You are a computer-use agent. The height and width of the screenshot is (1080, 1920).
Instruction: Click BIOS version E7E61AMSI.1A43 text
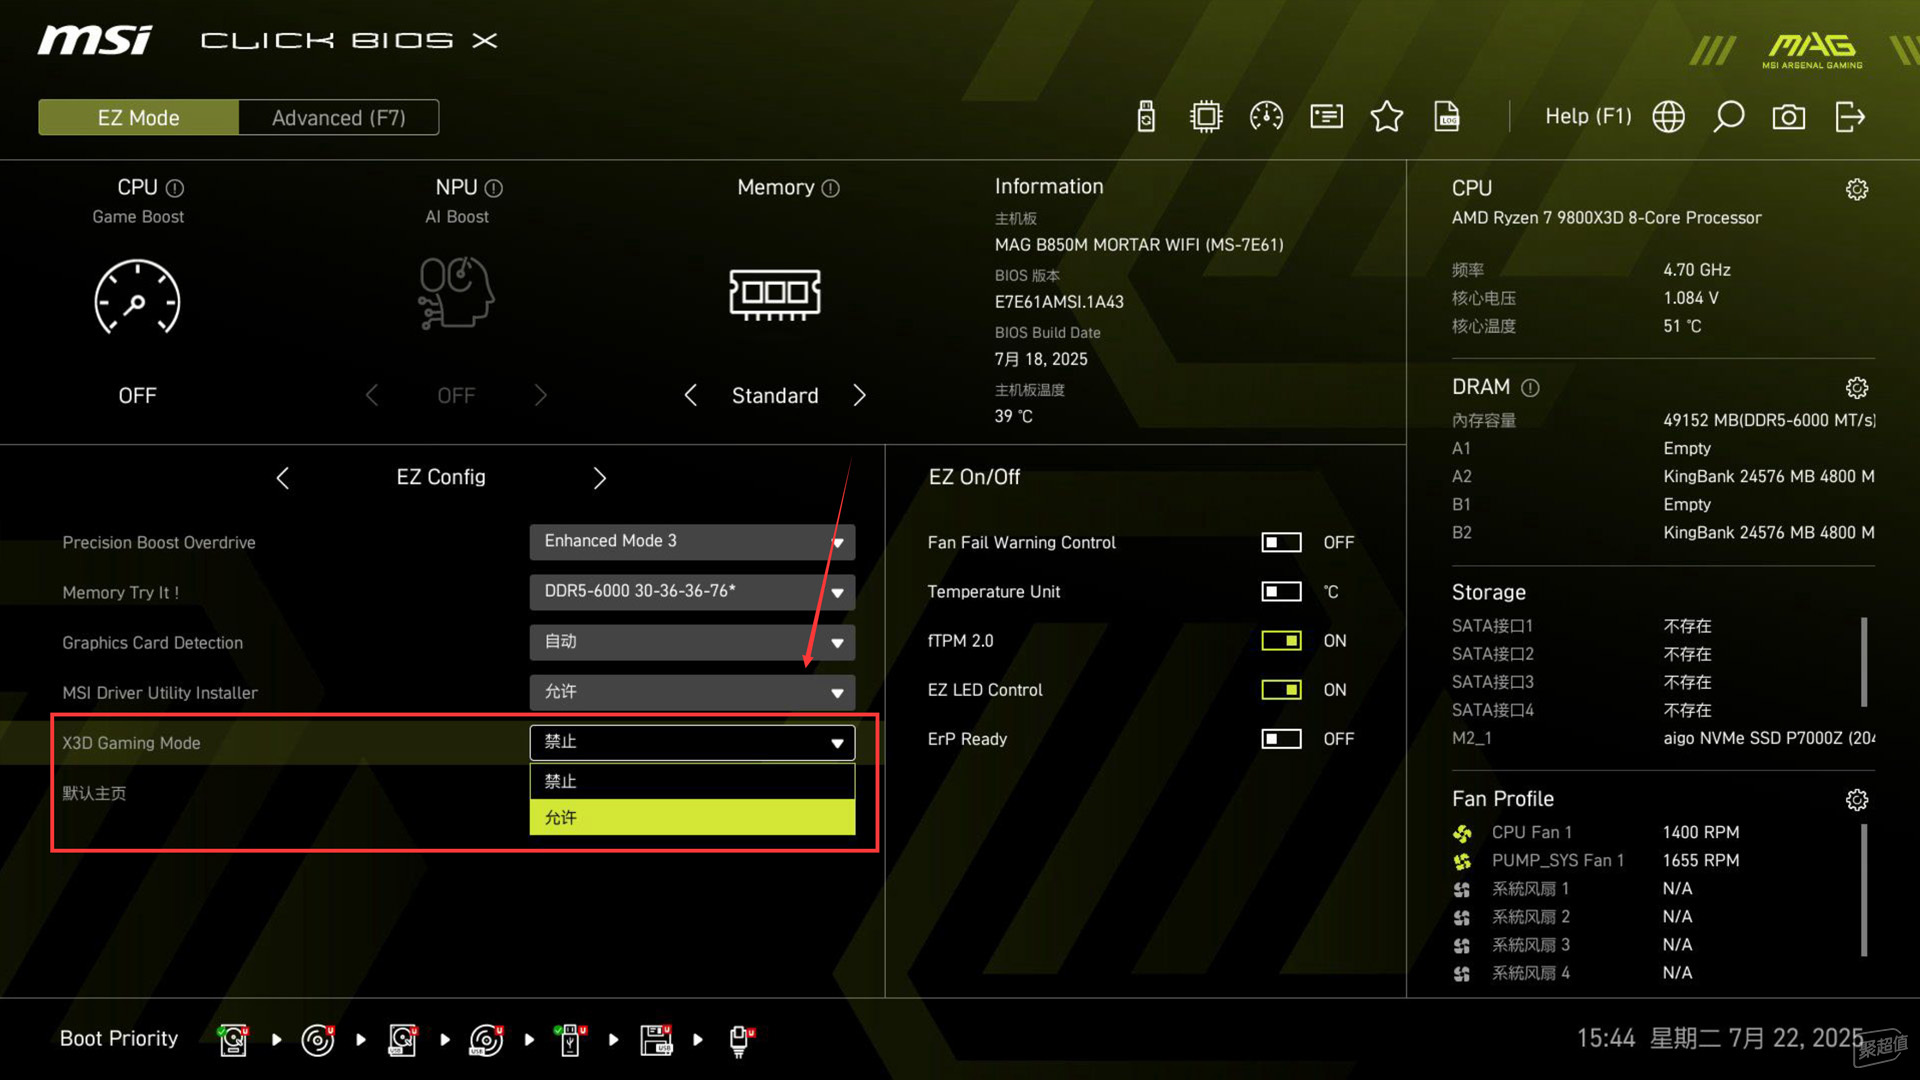[x=1059, y=301]
